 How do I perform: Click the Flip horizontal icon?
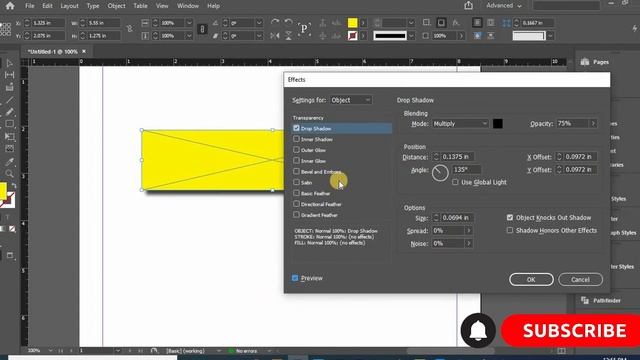pos(275,36)
